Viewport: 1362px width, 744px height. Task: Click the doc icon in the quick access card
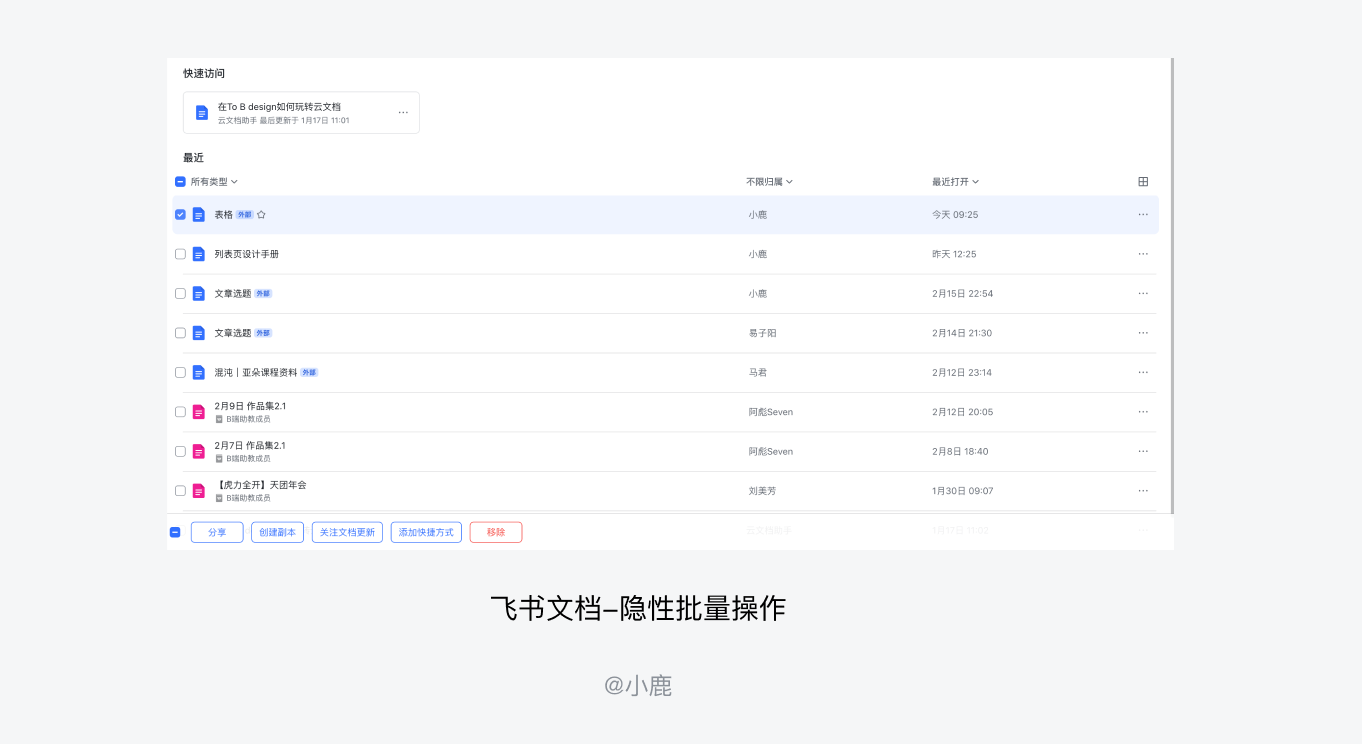[202, 113]
